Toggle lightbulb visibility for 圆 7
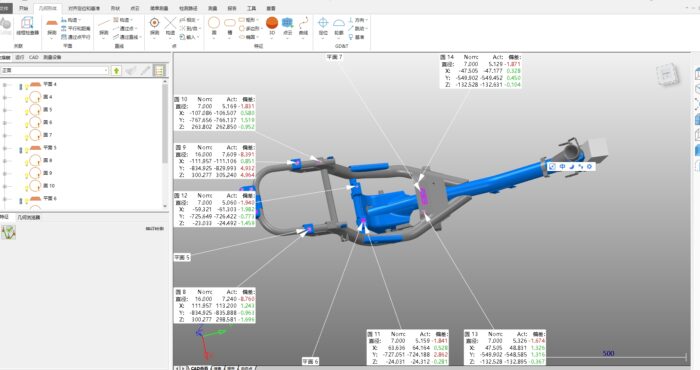The width and height of the screenshot is (700, 370). coord(26,136)
